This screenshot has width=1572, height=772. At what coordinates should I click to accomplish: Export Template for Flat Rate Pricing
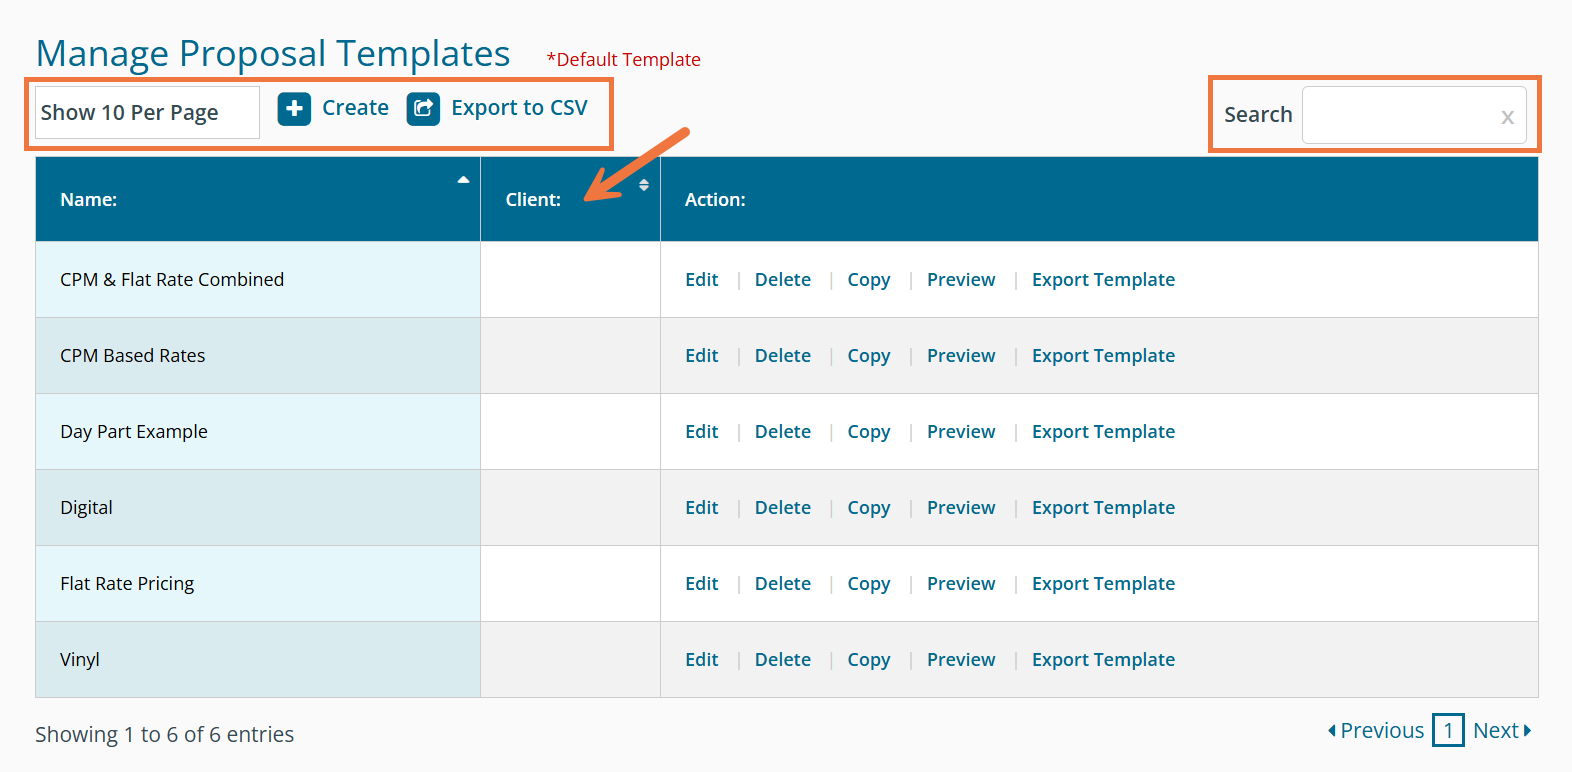click(x=1103, y=584)
